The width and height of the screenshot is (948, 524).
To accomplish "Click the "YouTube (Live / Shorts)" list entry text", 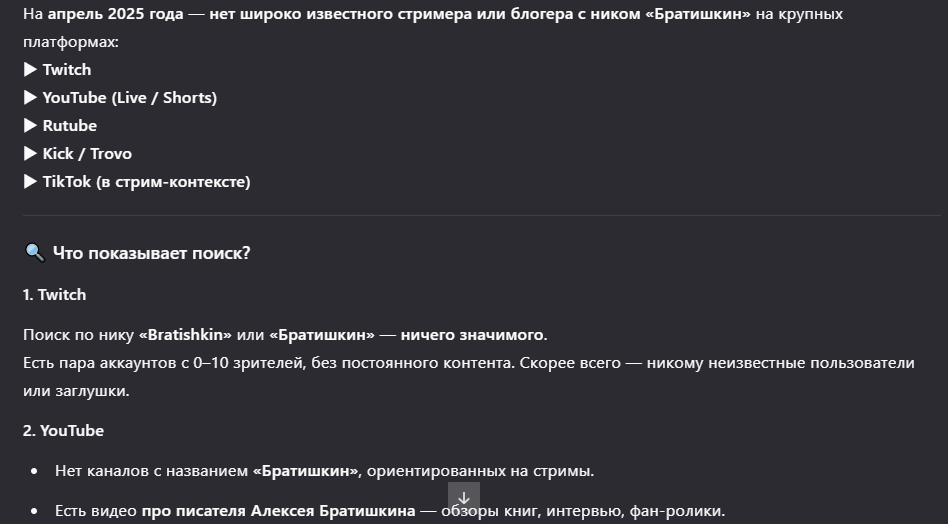I will click(x=129, y=98).
